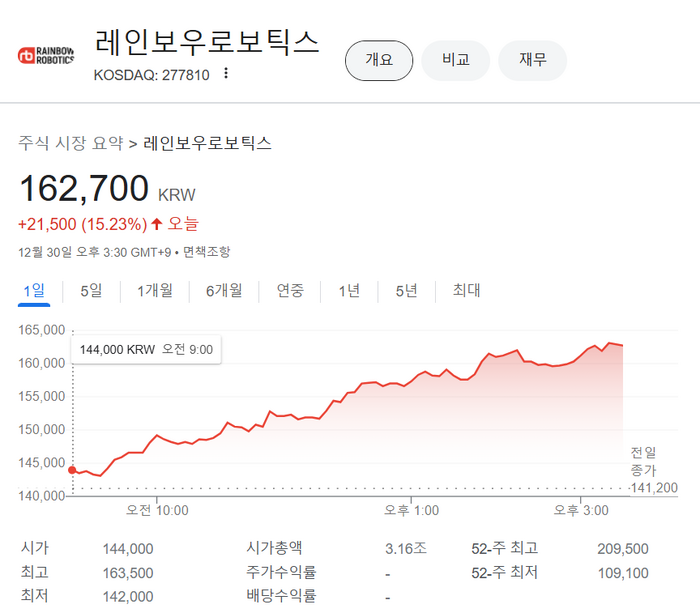This screenshot has height=613, width=700.
Task: Click the 오전 10:00 axis label
Action: (x=157, y=510)
